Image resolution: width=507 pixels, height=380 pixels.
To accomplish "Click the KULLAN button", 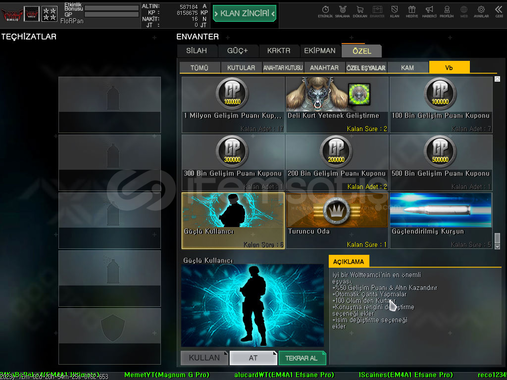I will click(204, 358).
